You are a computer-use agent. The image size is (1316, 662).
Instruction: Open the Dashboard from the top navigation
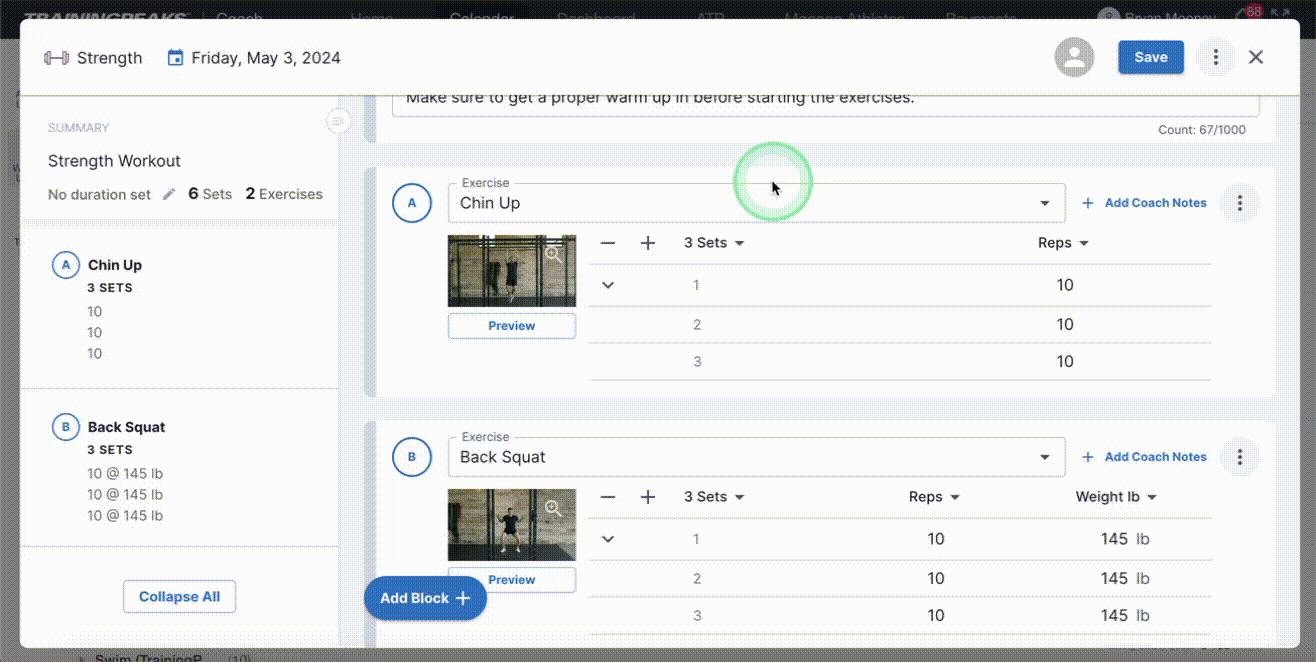(595, 17)
